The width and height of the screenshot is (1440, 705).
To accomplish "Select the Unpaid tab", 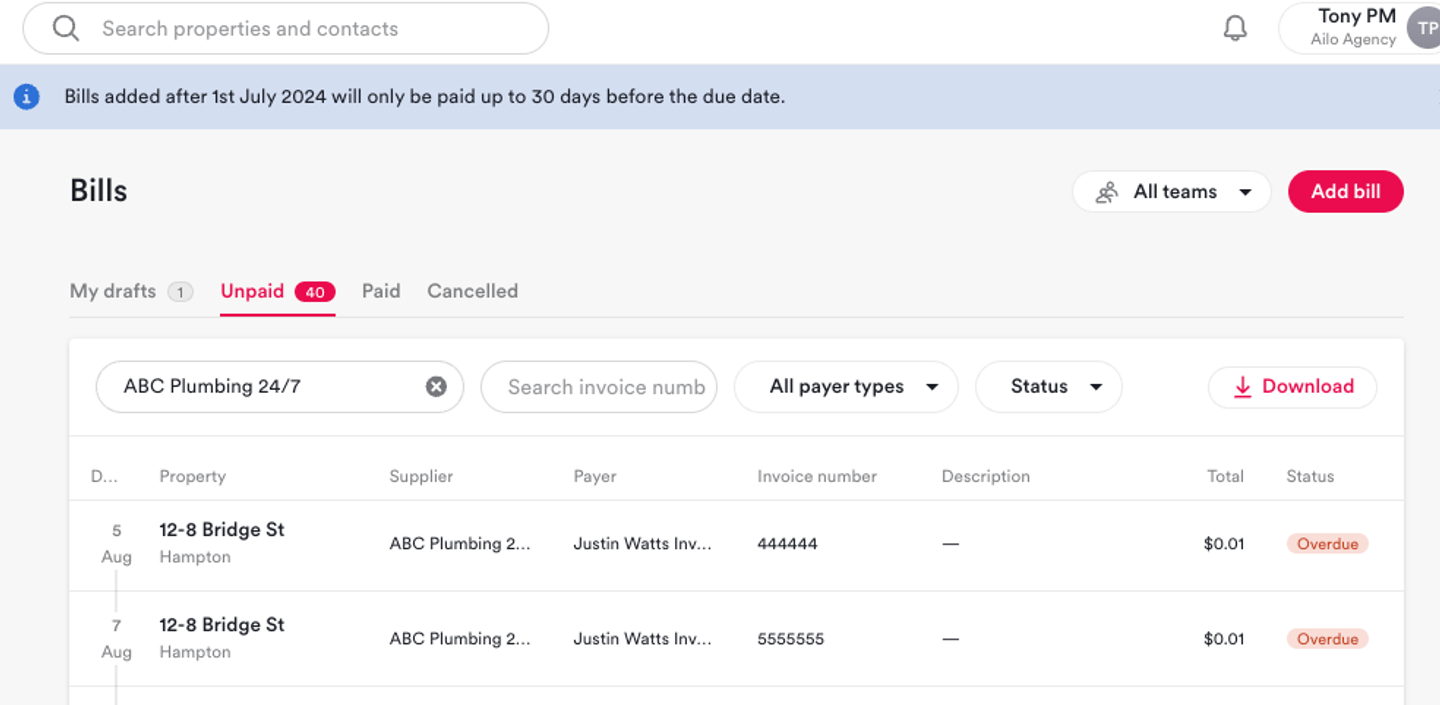I will tap(253, 291).
